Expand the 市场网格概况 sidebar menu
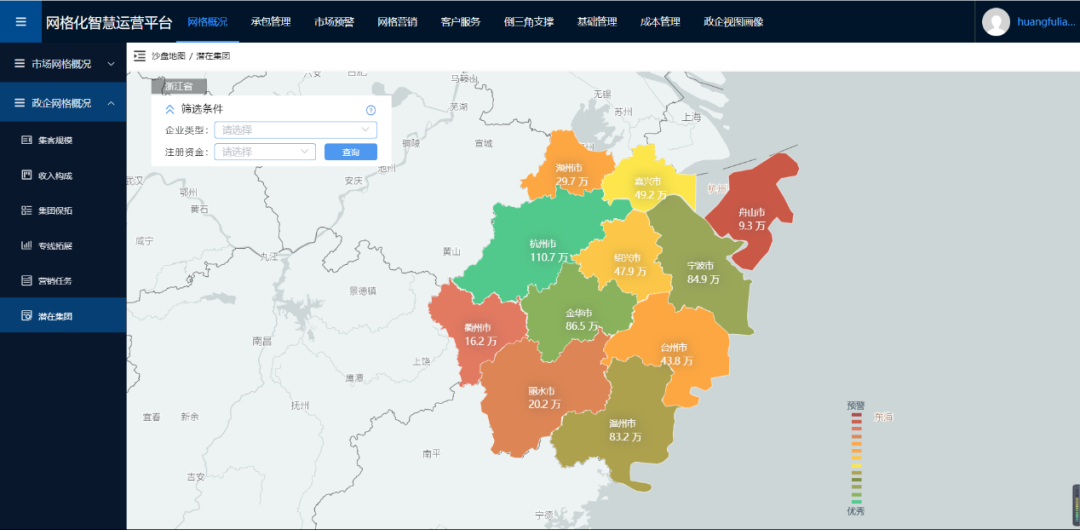1080x530 pixels. [110, 64]
